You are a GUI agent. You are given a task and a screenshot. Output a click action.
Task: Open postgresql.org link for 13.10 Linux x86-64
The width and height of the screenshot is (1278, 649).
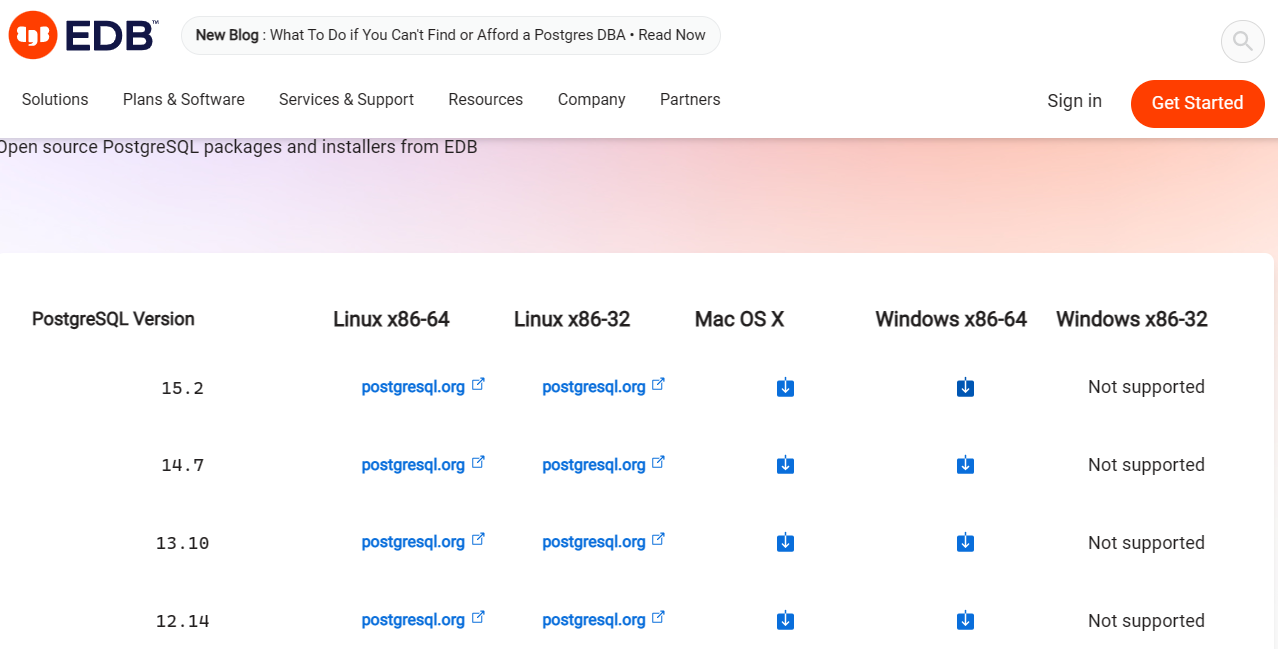point(423,542)
